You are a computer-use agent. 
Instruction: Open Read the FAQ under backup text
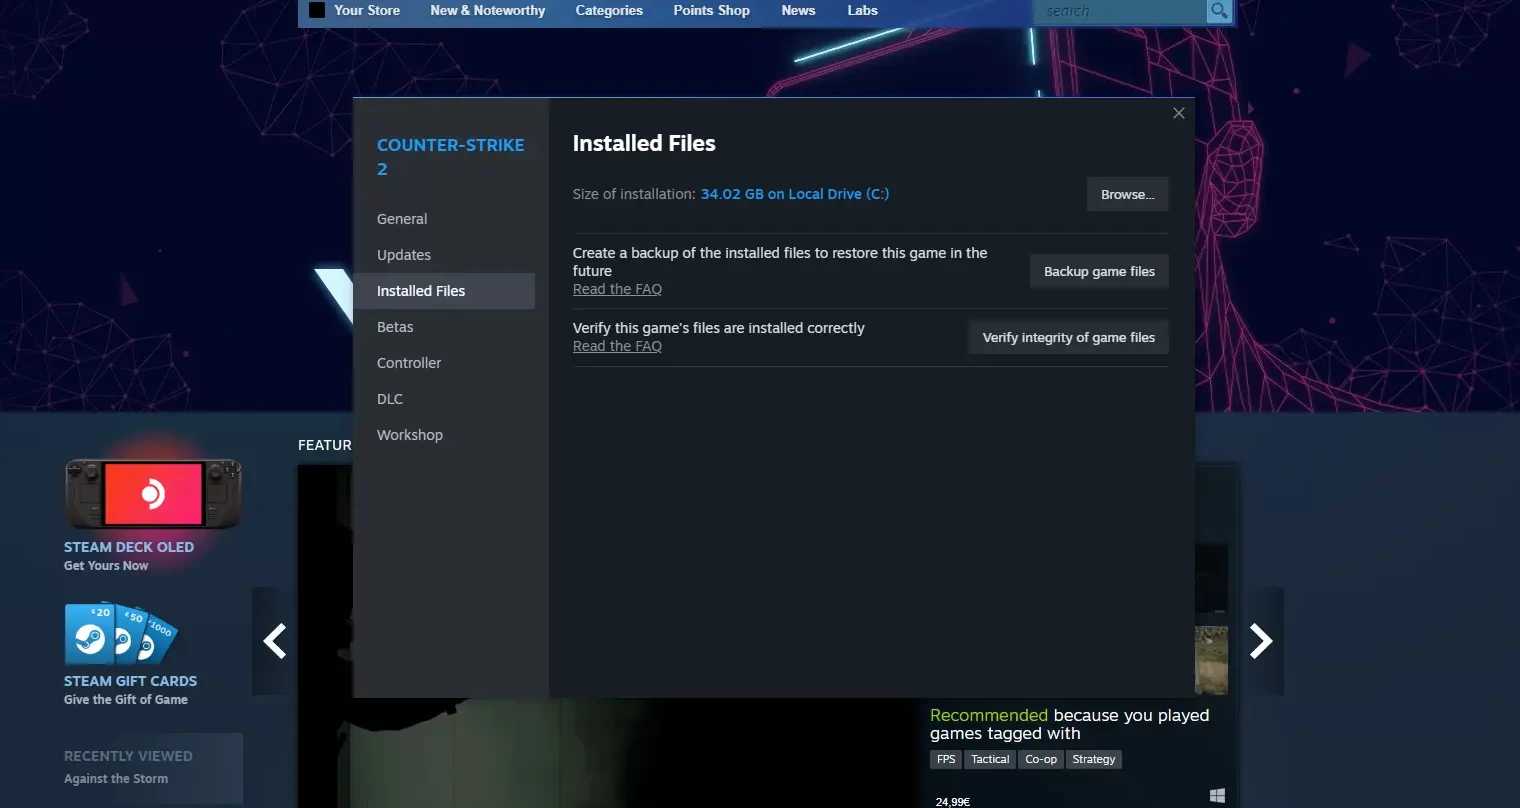click(x=617, y=289)
